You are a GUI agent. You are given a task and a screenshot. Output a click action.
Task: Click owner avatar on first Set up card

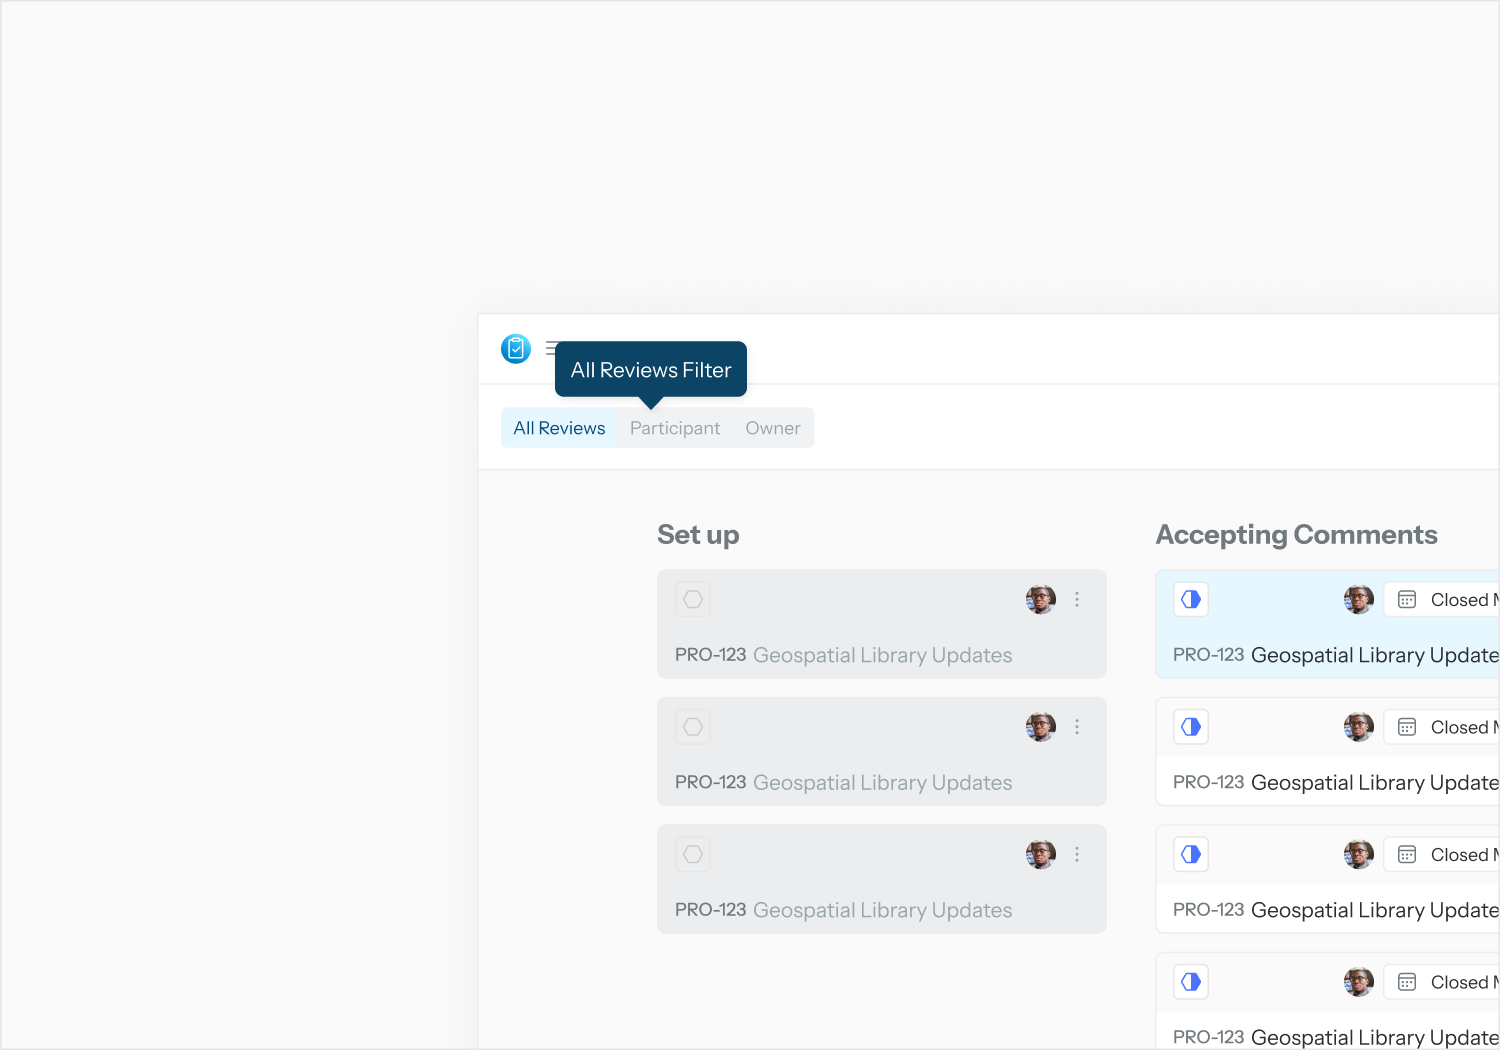[1041, 600]
